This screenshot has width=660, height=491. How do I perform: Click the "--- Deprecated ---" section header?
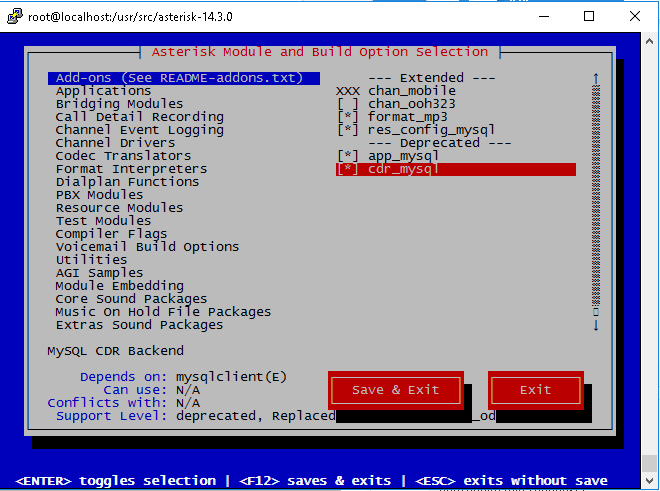pos(440,143)
